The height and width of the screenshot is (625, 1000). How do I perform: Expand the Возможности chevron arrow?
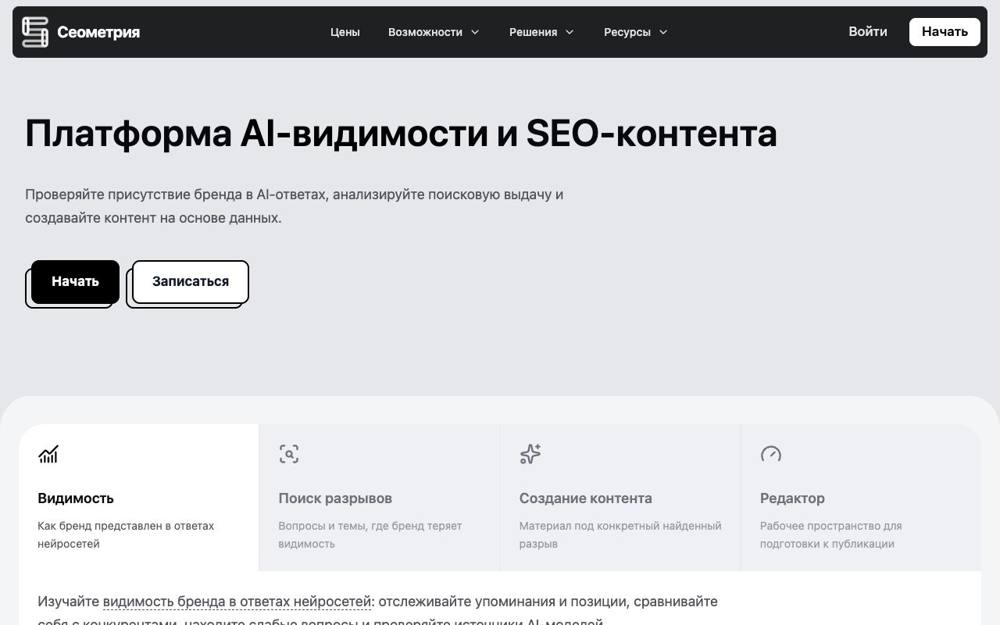[474, 32]
